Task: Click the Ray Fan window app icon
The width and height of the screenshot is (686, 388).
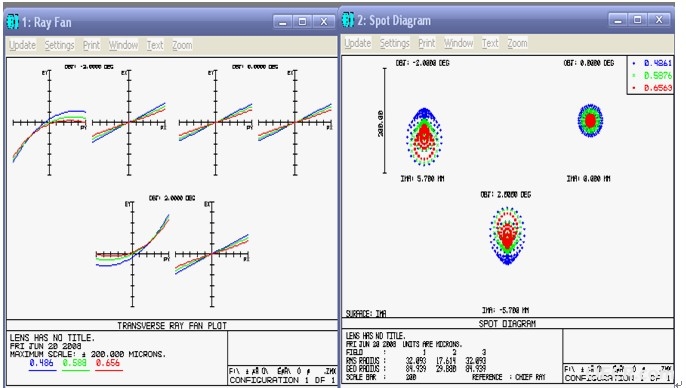Action: click(x=12, y=22)
